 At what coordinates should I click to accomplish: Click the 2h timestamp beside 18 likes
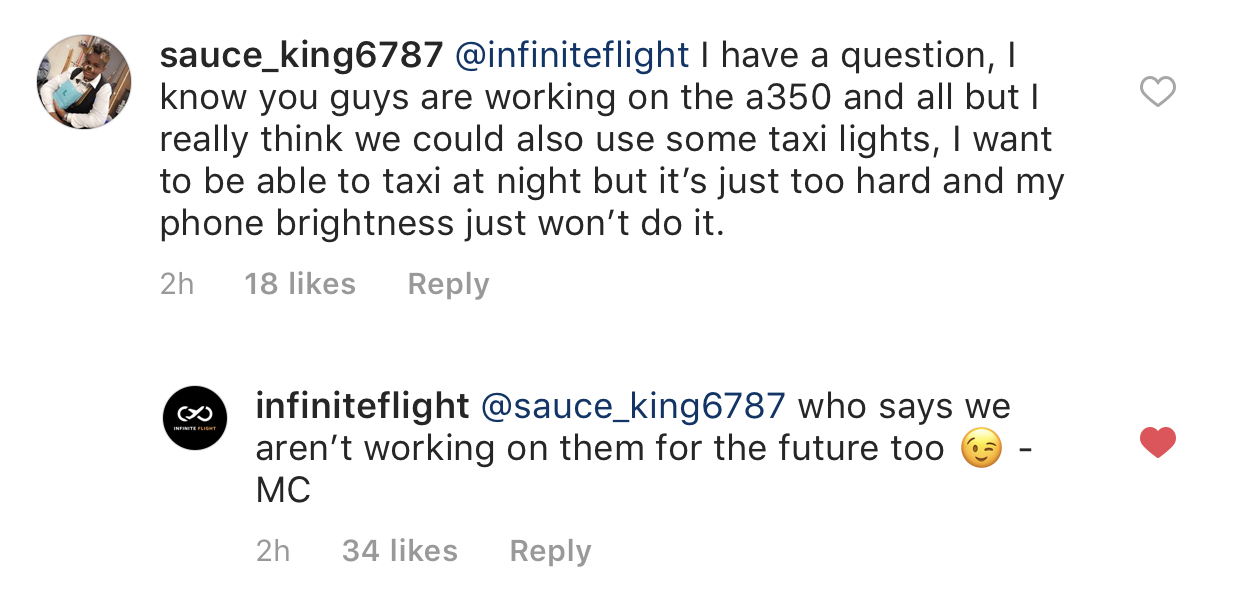tap(177, 284)
